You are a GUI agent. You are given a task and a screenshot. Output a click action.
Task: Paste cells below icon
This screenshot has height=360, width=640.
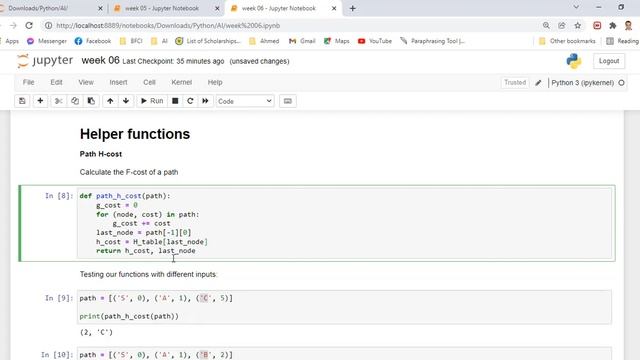[91, 101]
